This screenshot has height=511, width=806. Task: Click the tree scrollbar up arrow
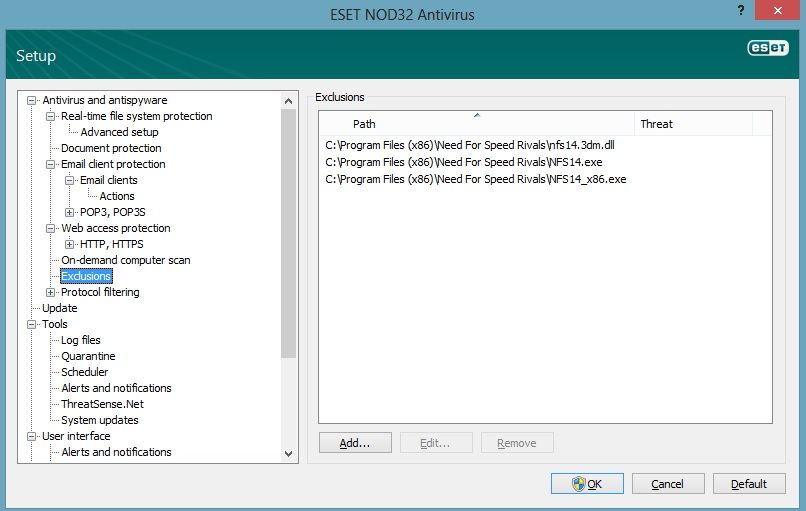point(288,101)
